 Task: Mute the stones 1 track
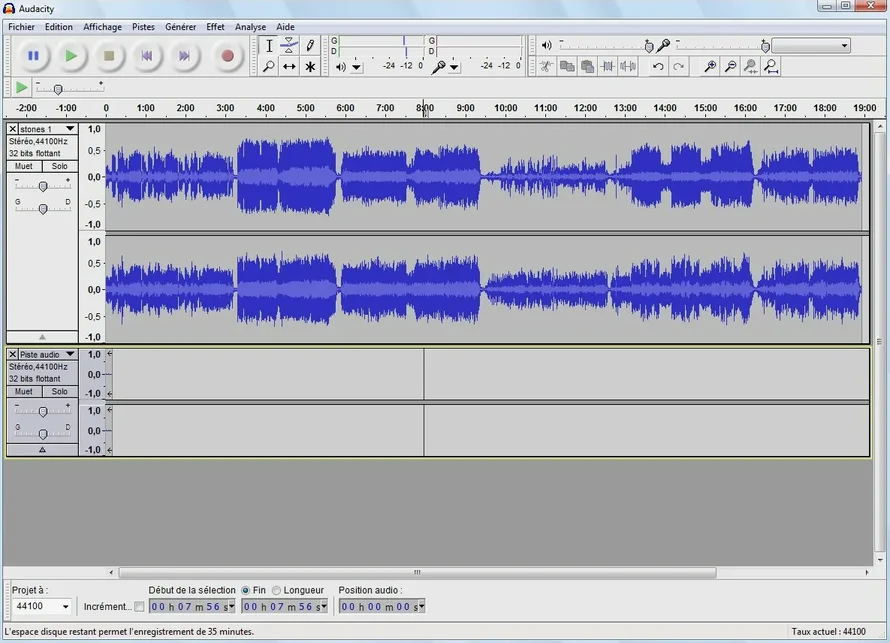pos(24,166)
